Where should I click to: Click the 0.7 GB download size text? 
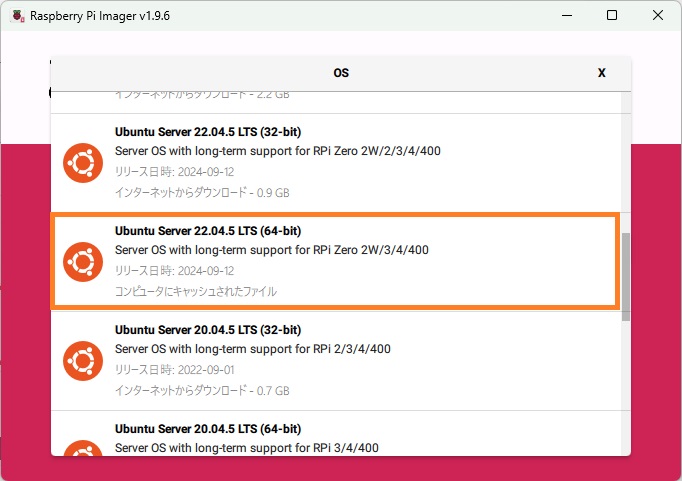202,390
